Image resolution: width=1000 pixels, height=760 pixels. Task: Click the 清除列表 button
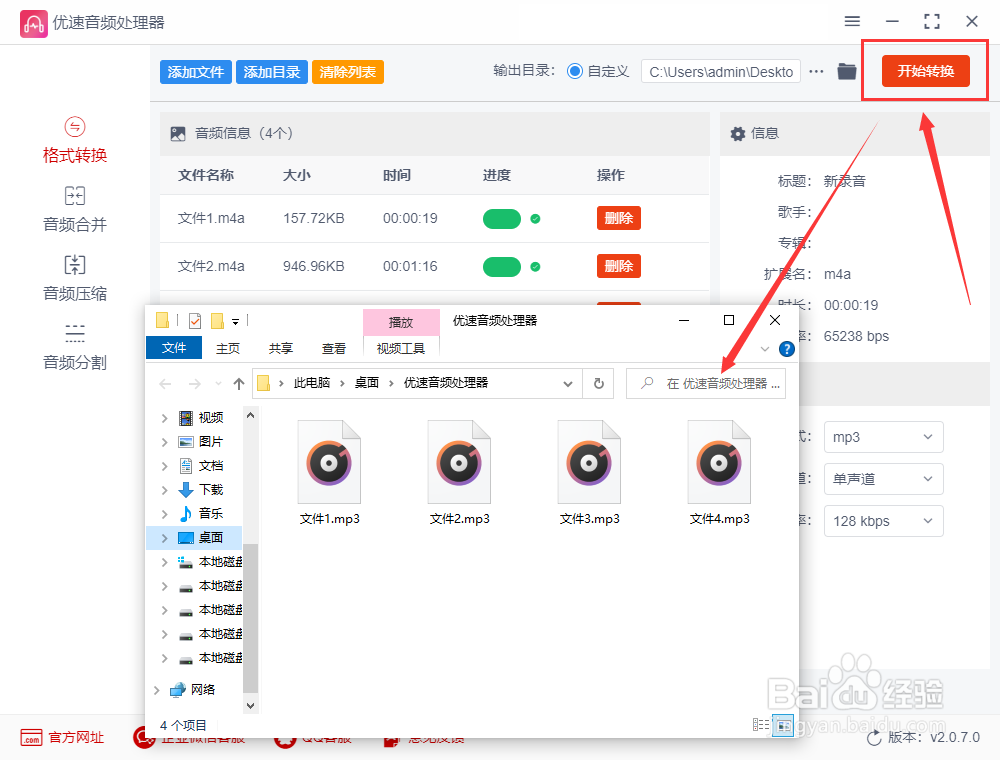pyautogui.click(x=348, y=72)
